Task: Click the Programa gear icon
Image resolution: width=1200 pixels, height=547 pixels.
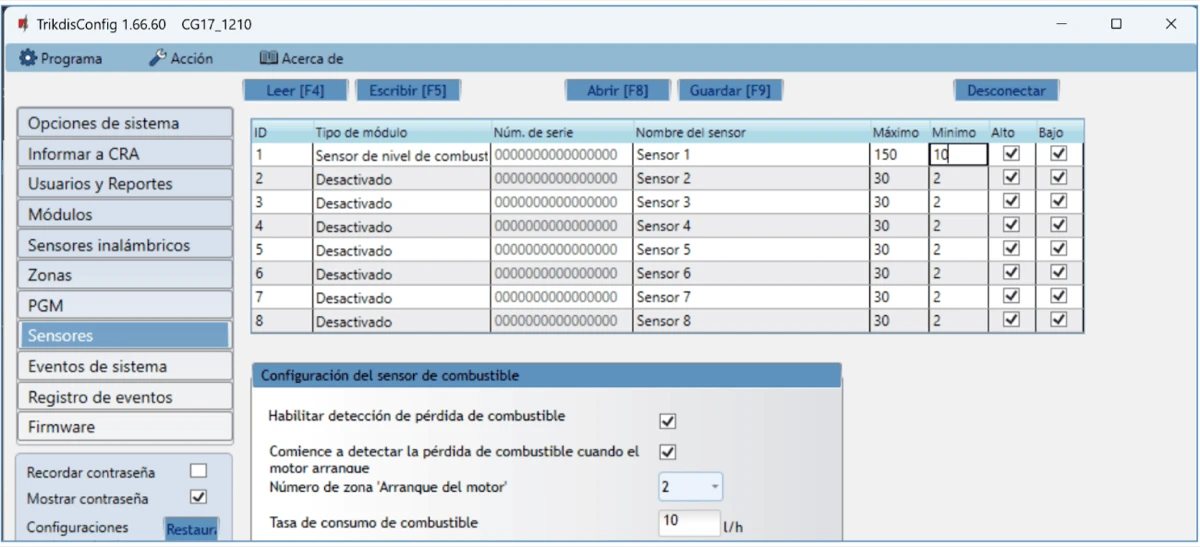Action: pyautogui.click(x=28, y=59)
